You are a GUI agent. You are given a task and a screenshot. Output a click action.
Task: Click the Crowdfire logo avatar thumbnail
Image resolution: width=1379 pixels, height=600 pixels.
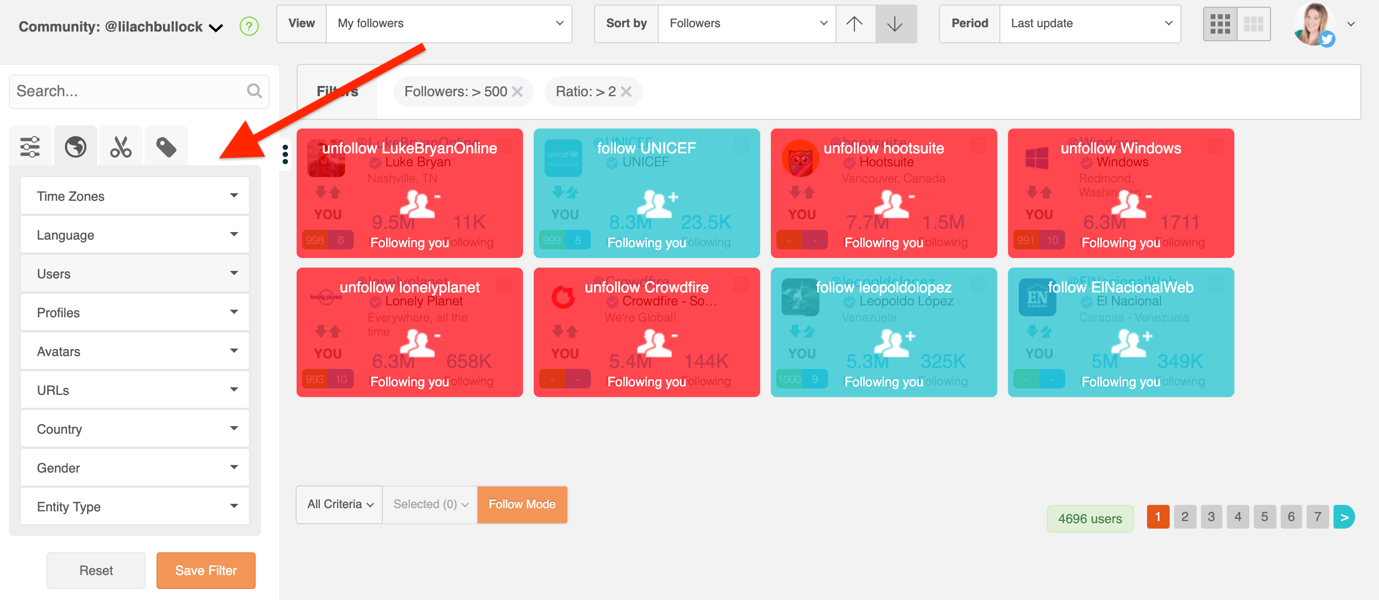point(563,297)
